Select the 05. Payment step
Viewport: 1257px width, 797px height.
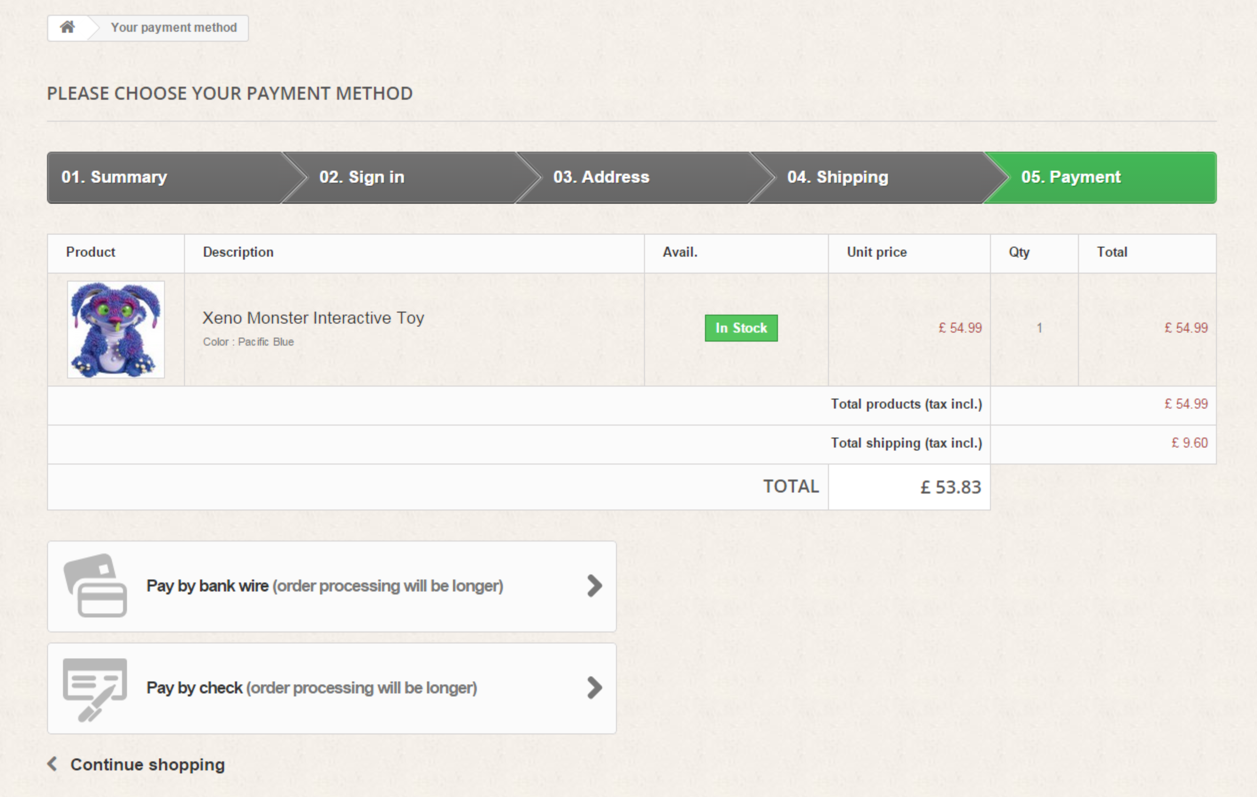(1070, 177)
